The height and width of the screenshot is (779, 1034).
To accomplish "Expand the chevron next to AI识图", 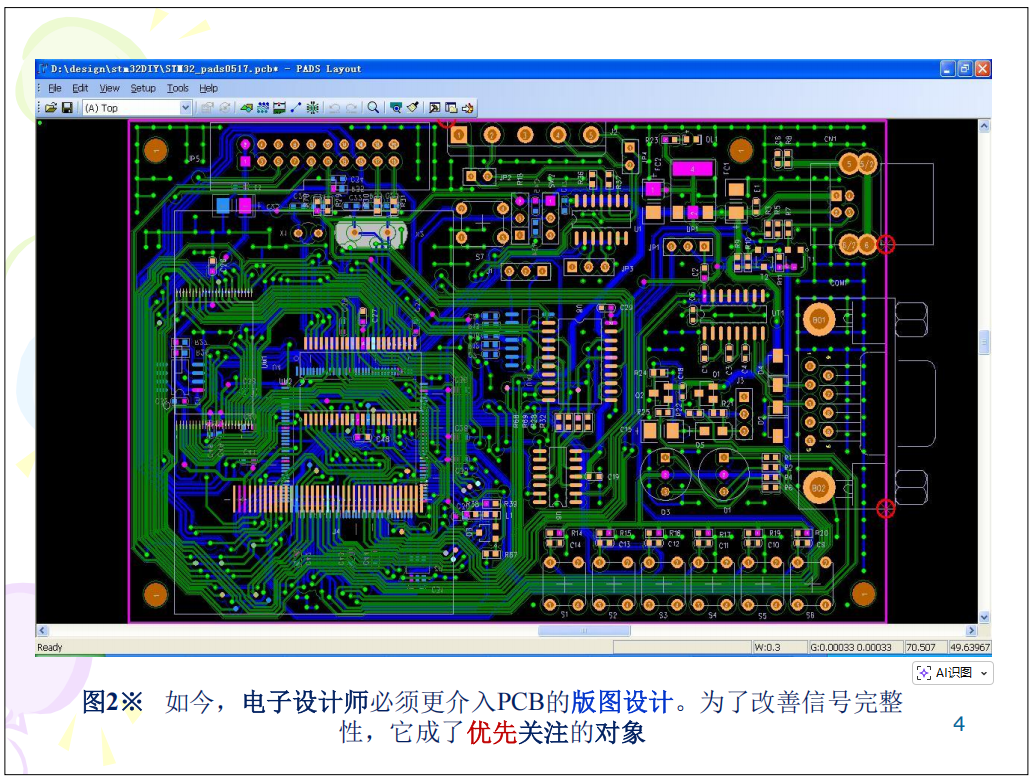I will point(984,673).
